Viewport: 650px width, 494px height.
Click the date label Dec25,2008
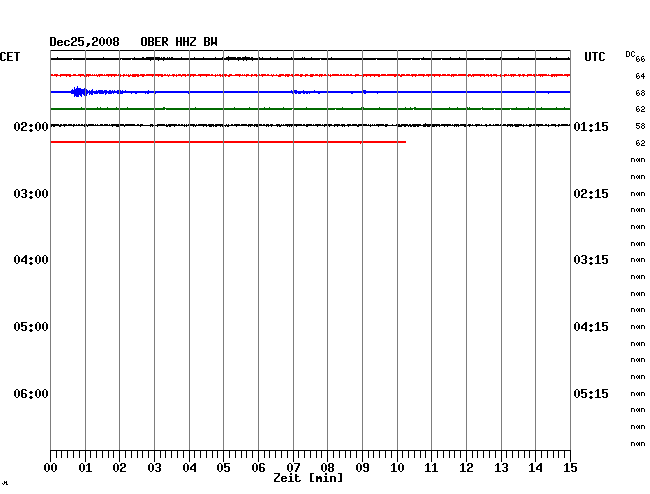(85, 42)
